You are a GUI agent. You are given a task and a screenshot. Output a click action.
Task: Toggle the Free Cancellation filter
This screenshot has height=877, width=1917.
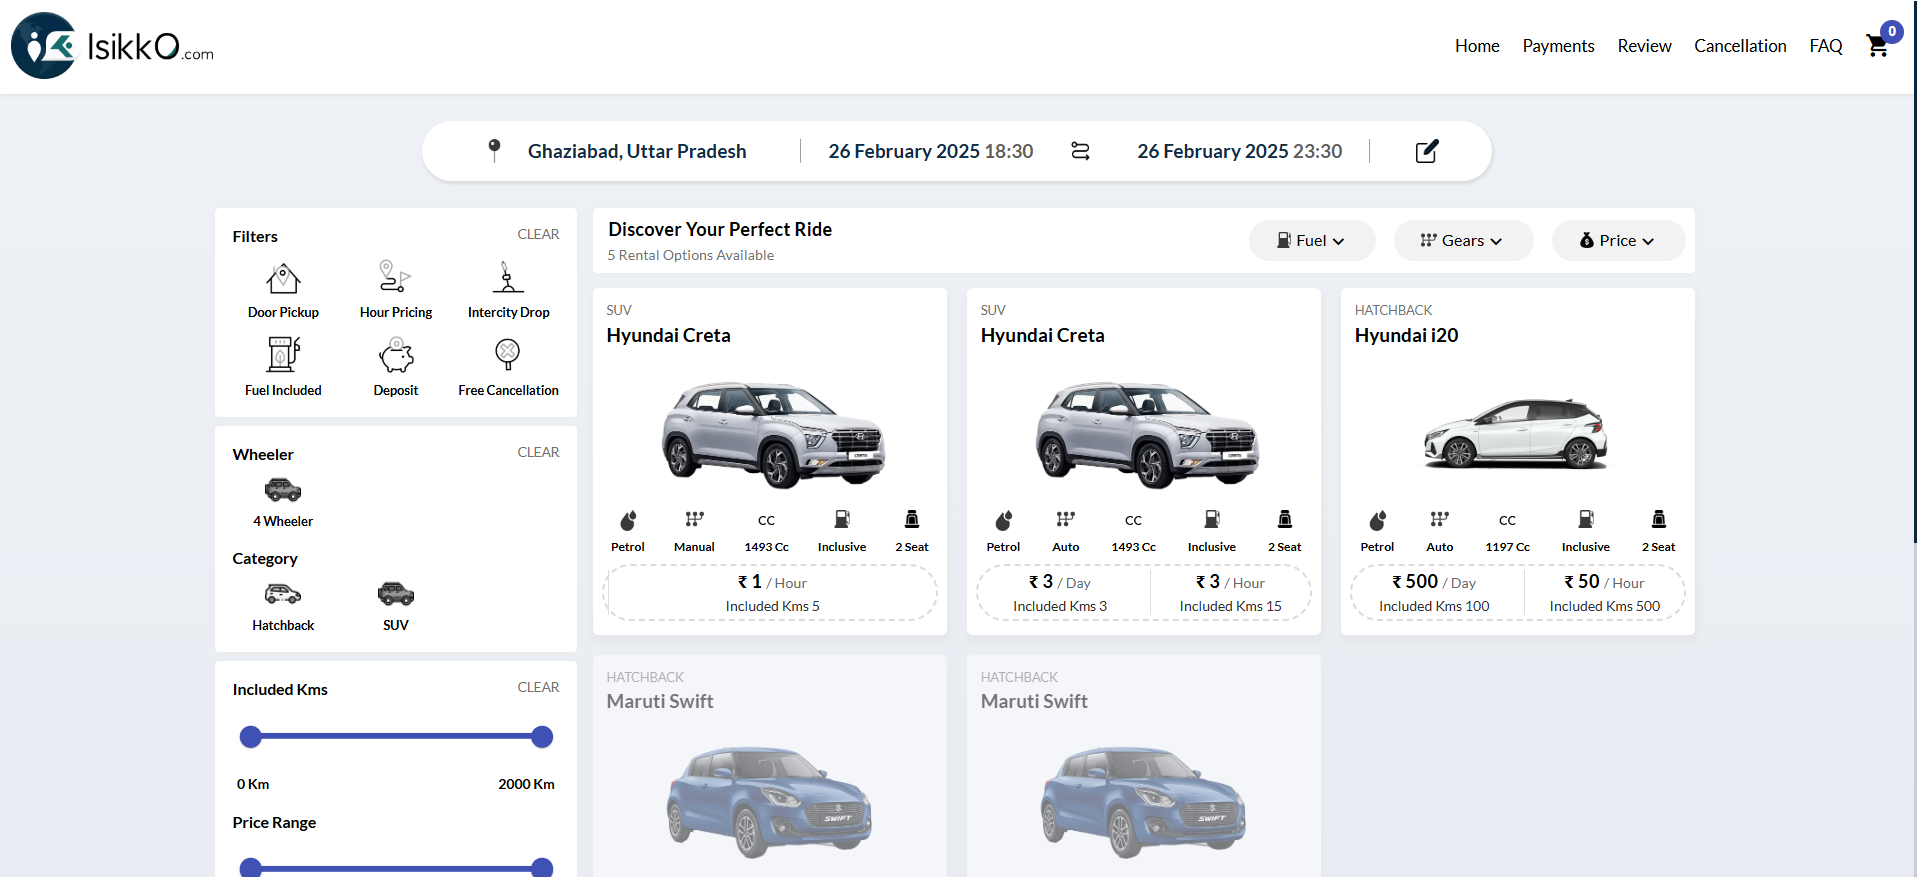[x=508, y=366]
